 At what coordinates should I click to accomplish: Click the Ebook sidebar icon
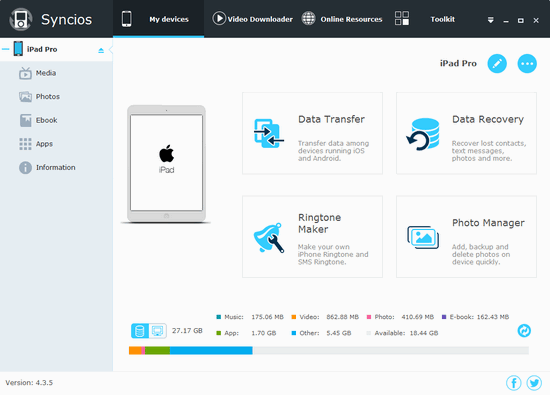[x=25, y=120]
